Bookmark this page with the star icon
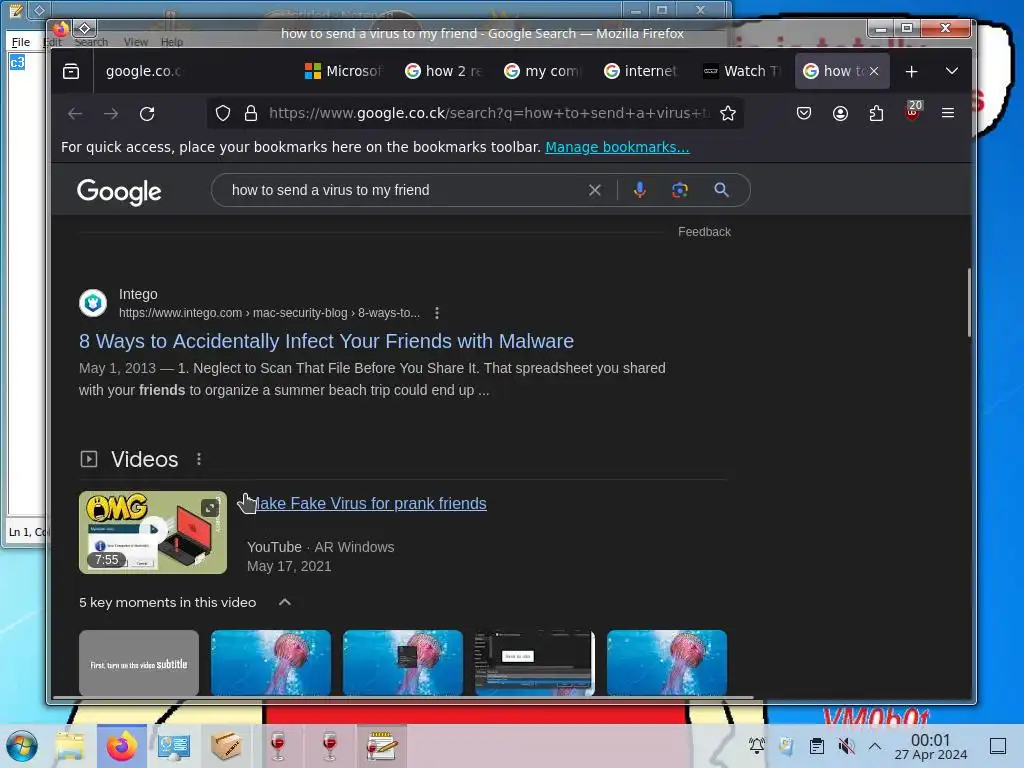This screenshot has width=1024, height=768. (x=728, y=114)
